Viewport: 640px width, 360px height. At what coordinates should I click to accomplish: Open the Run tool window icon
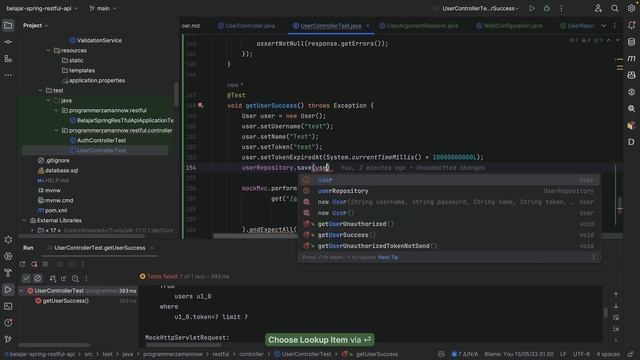(8, 289)
